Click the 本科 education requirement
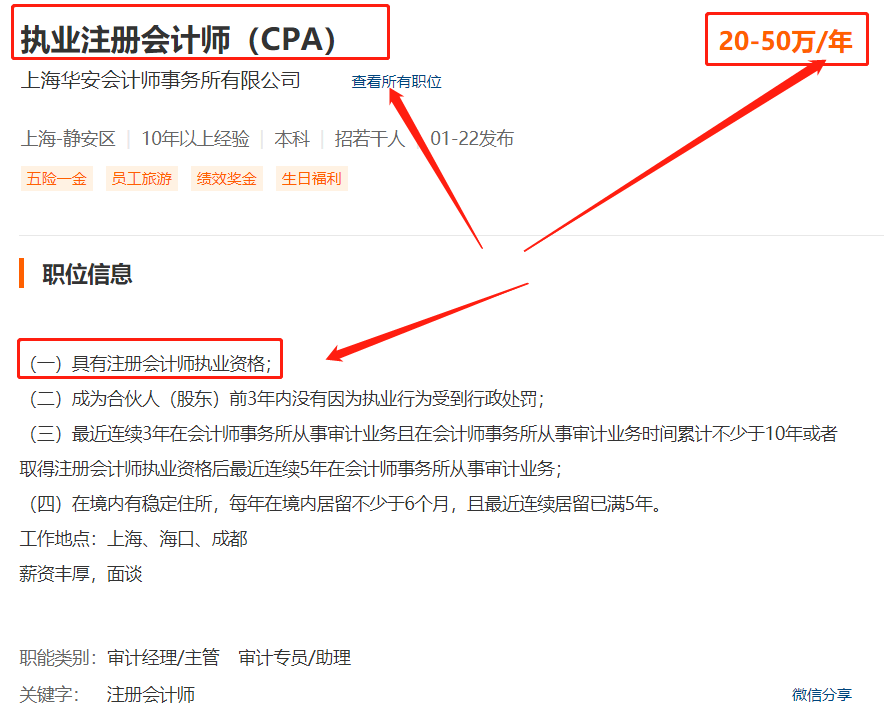 click(292, 139)
